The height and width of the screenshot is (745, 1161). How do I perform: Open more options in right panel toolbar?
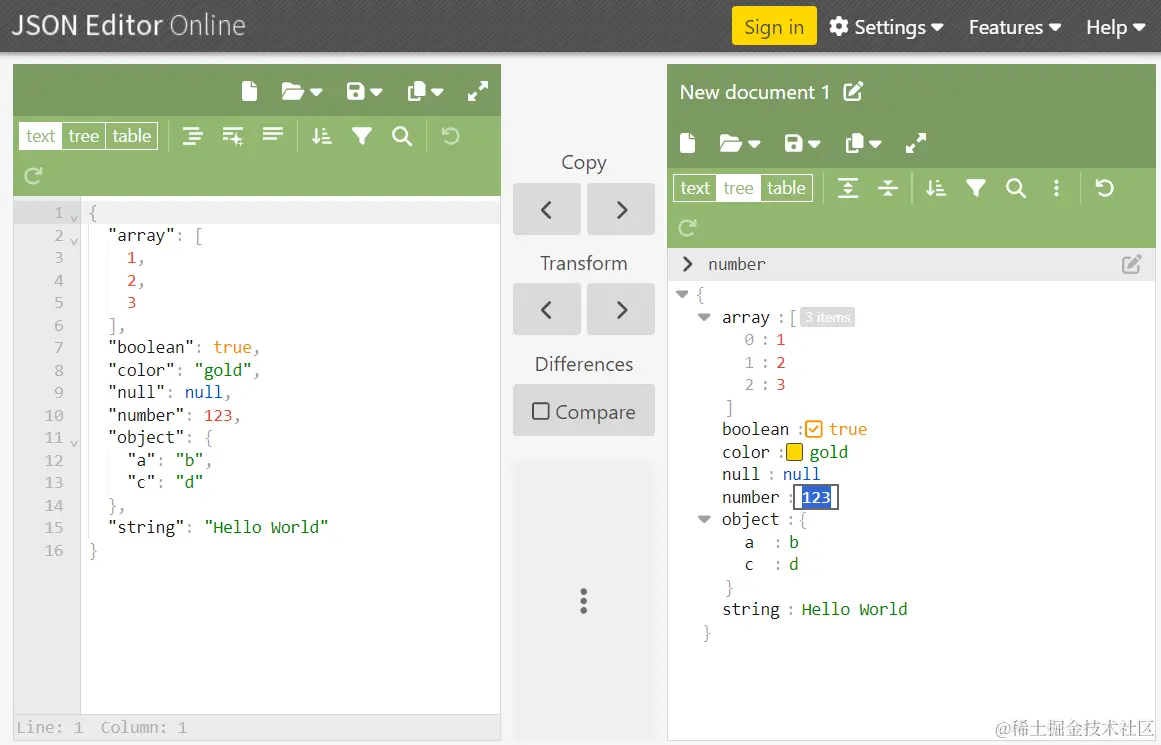(x=1057, y=188)
